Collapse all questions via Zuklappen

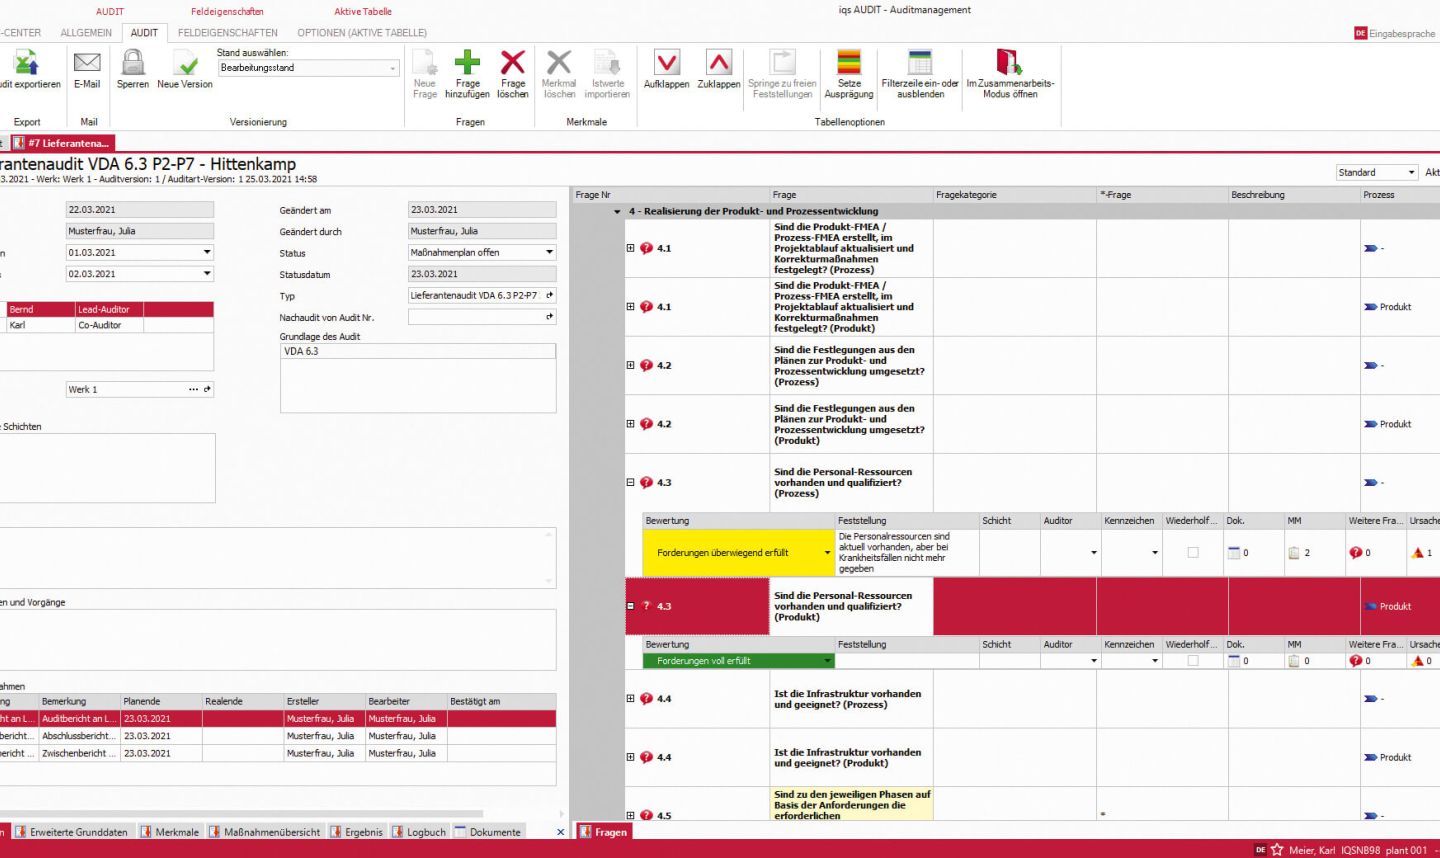(717, 70)
